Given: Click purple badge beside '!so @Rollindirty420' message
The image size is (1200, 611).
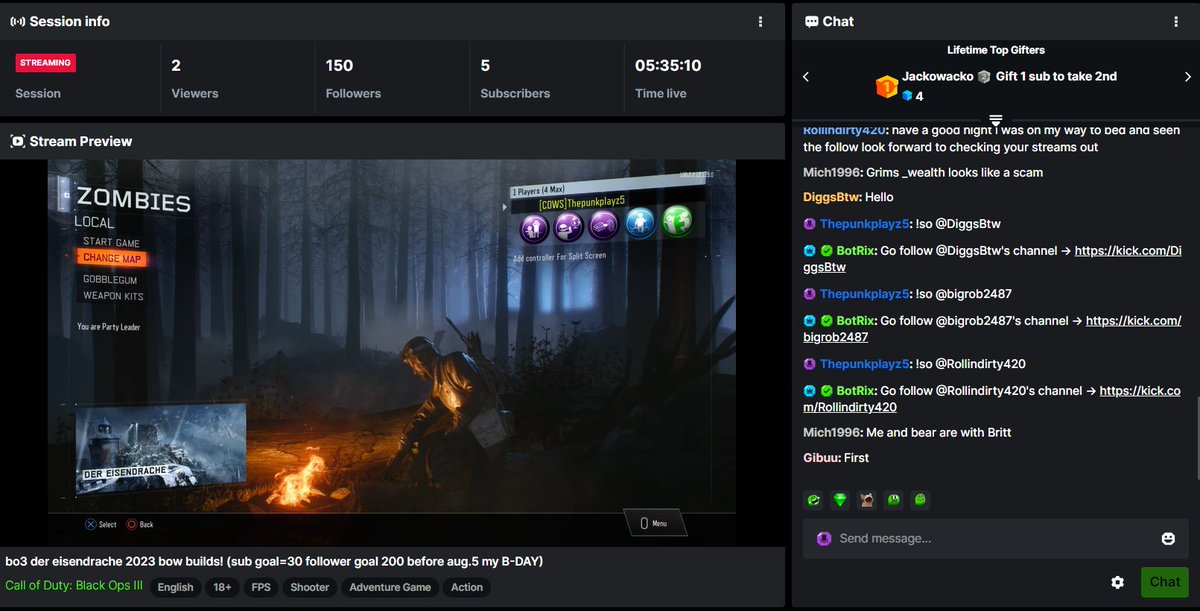Looking at the screenshot, I should tap(810, 364).
